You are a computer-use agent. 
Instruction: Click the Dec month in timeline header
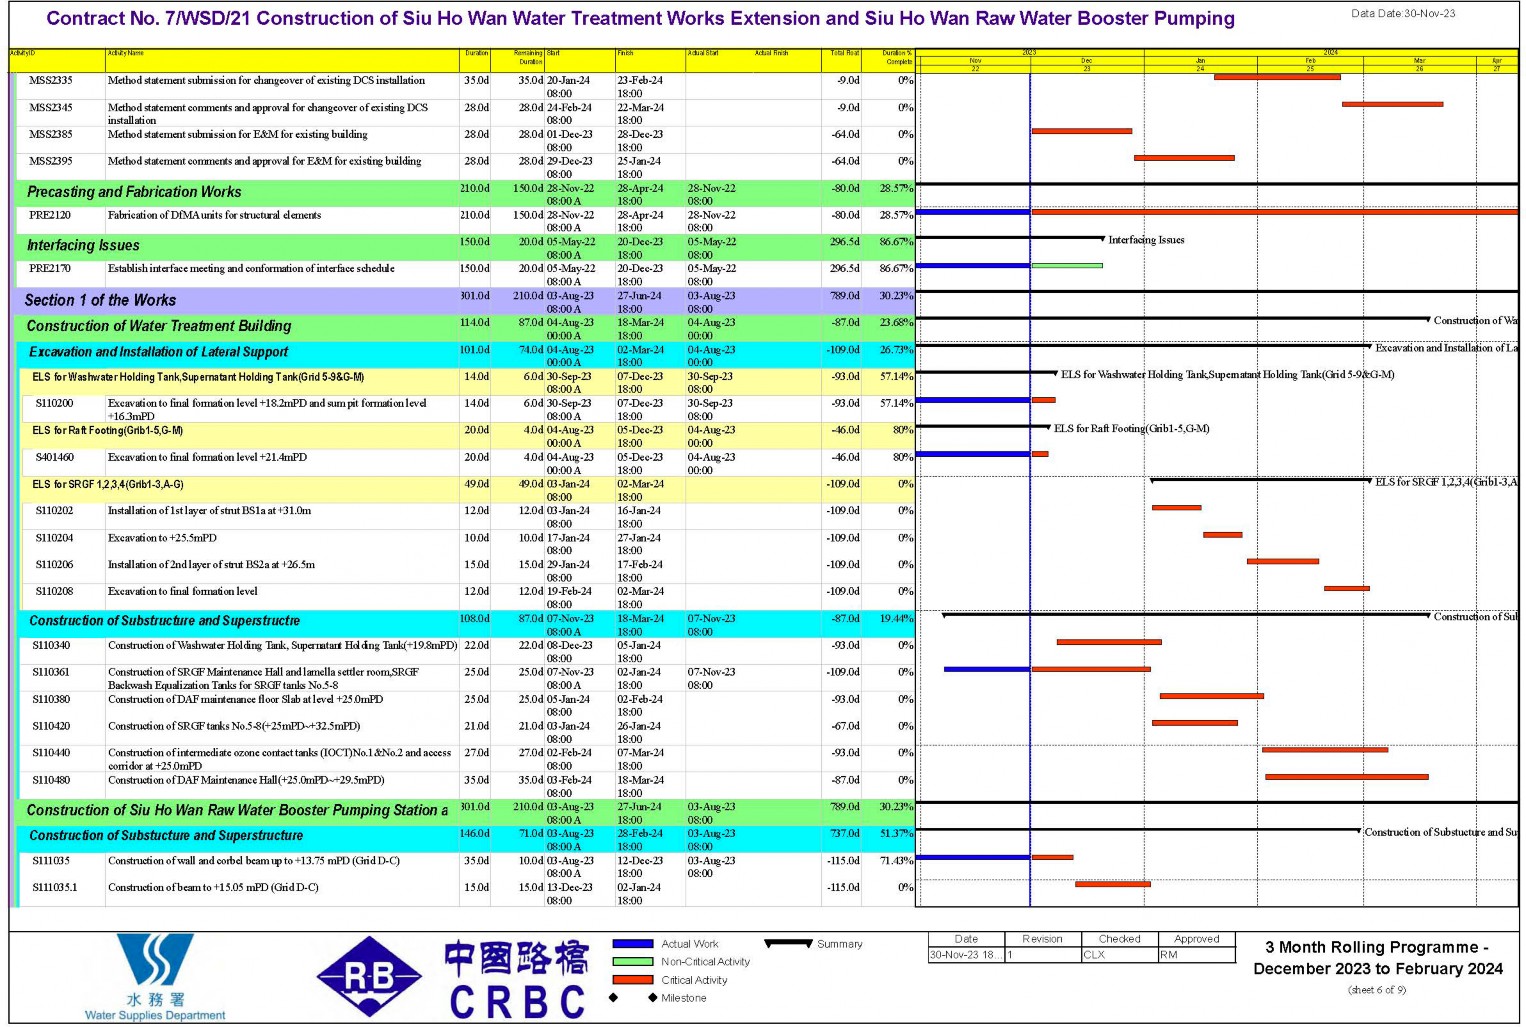(1087, 61)
